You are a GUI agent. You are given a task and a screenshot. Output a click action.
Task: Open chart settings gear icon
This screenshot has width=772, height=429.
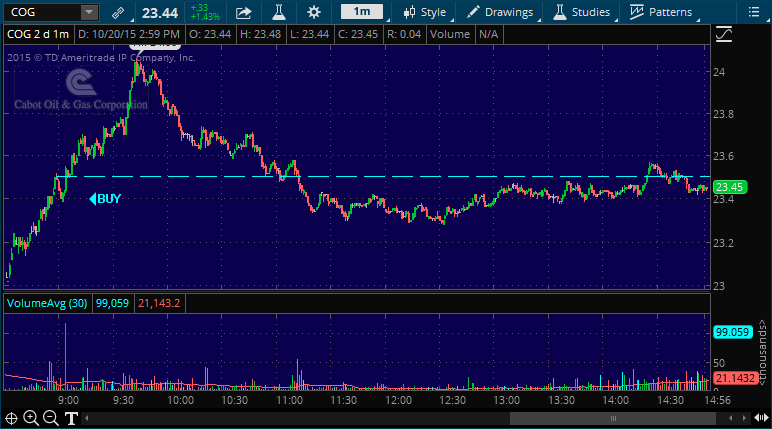314,12
